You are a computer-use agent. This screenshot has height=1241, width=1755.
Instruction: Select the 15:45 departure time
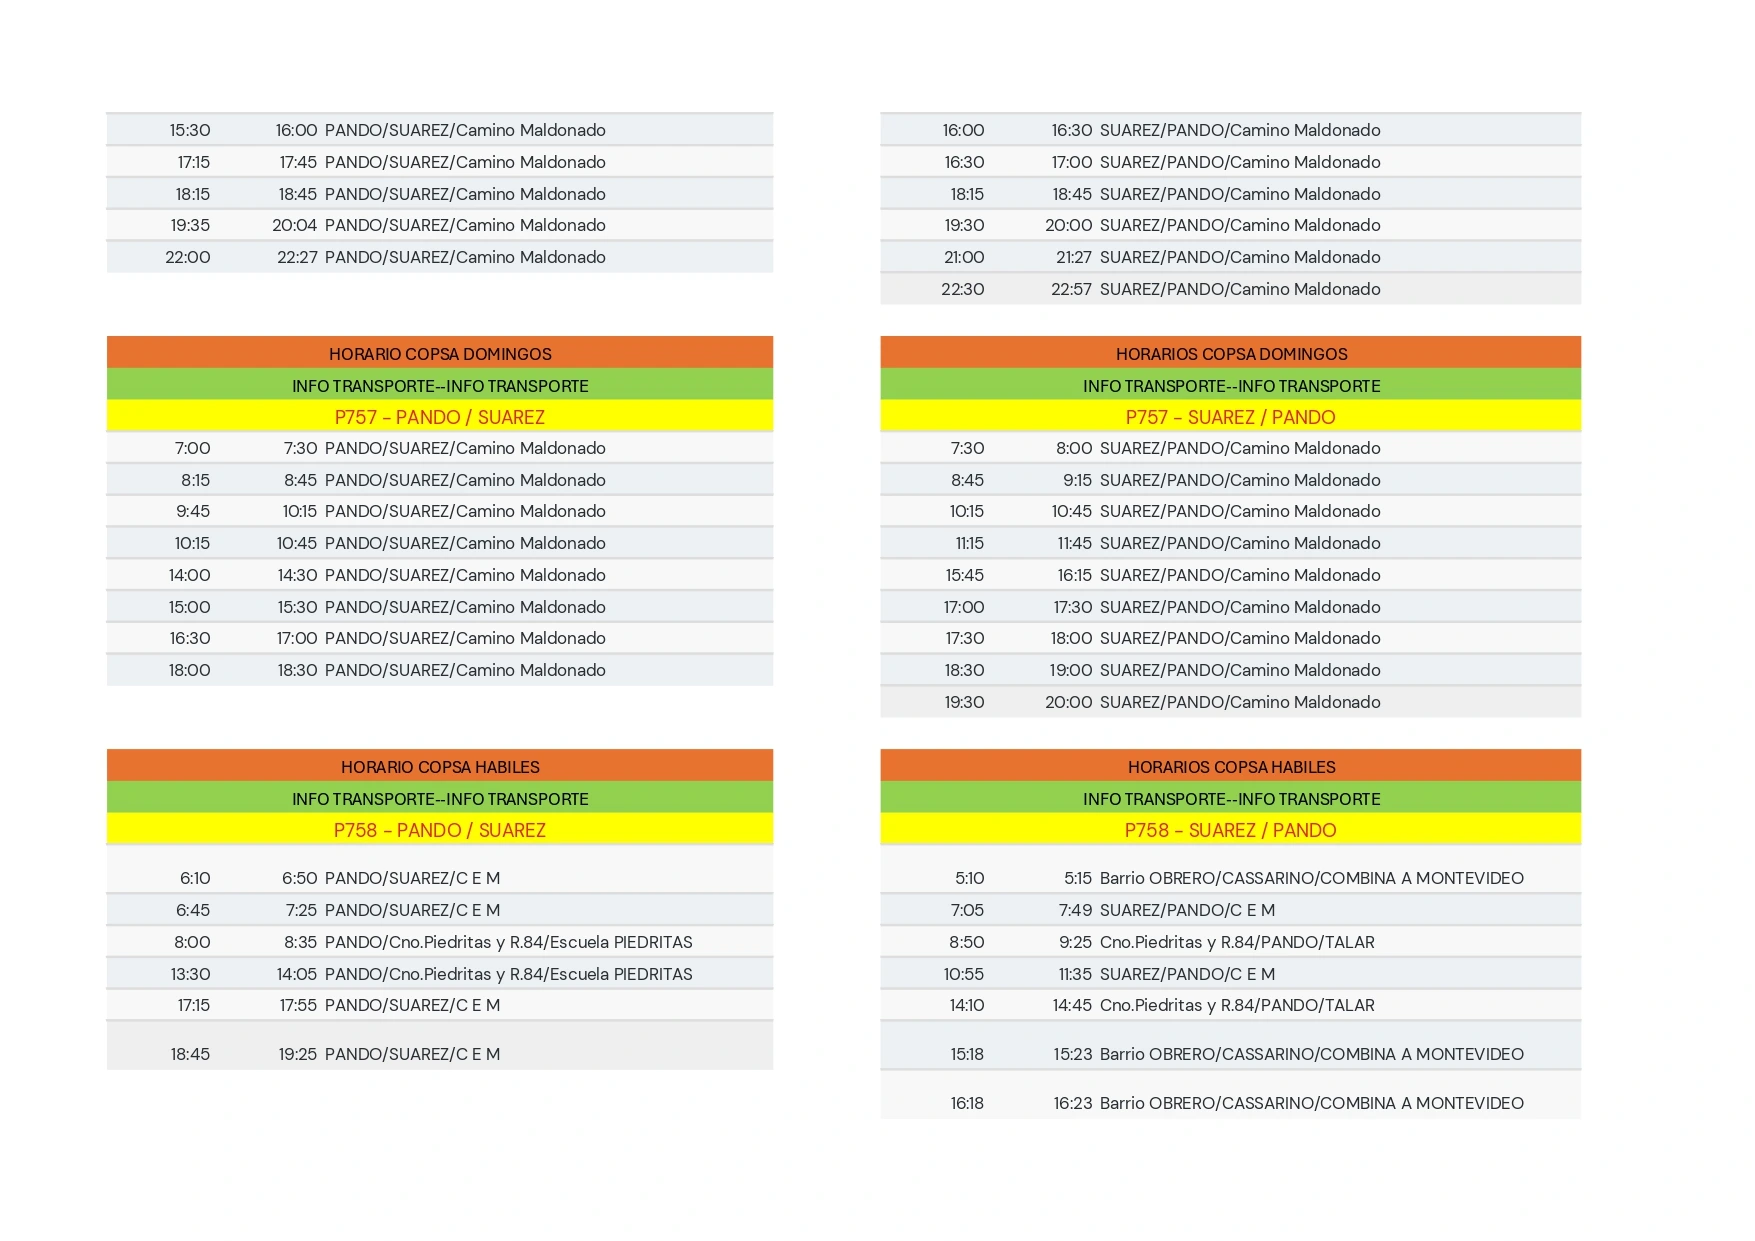point(965,575)
